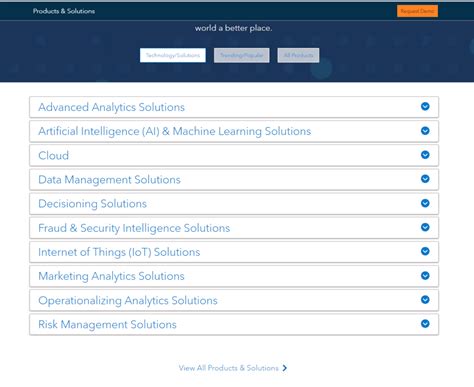This screenshot has height=387, width=474.
Task: Click the Data Management Solutions chevron icon
Action: click(x=425, y=179)
